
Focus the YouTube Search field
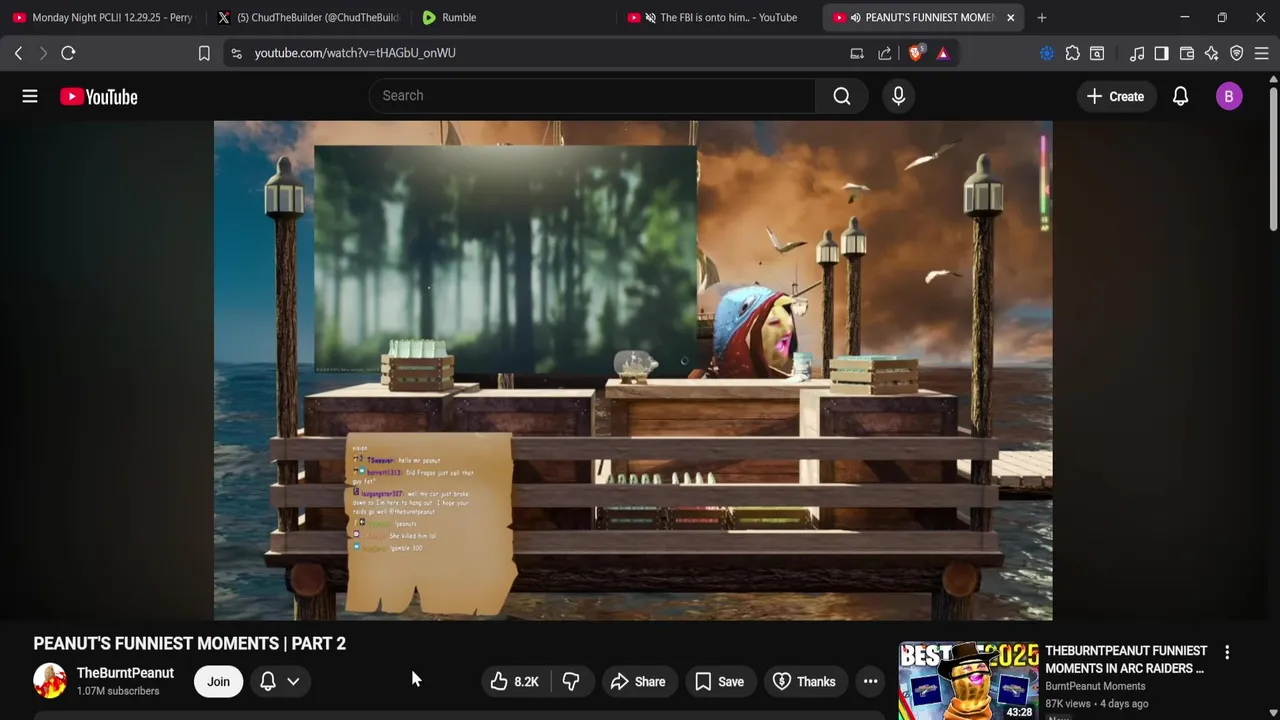(593, 96)
